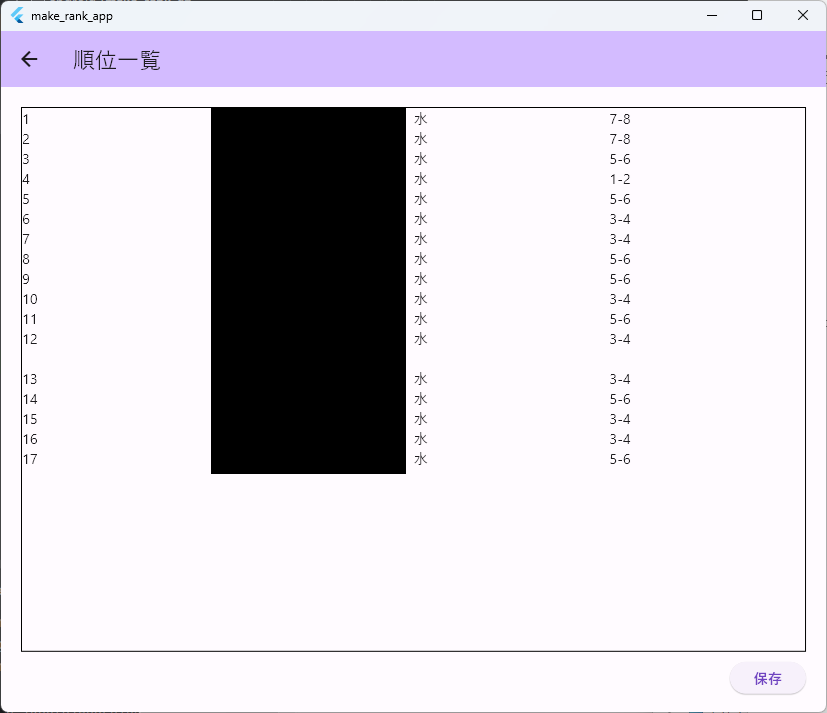Select rank number 12 in the list

(30, 339)
